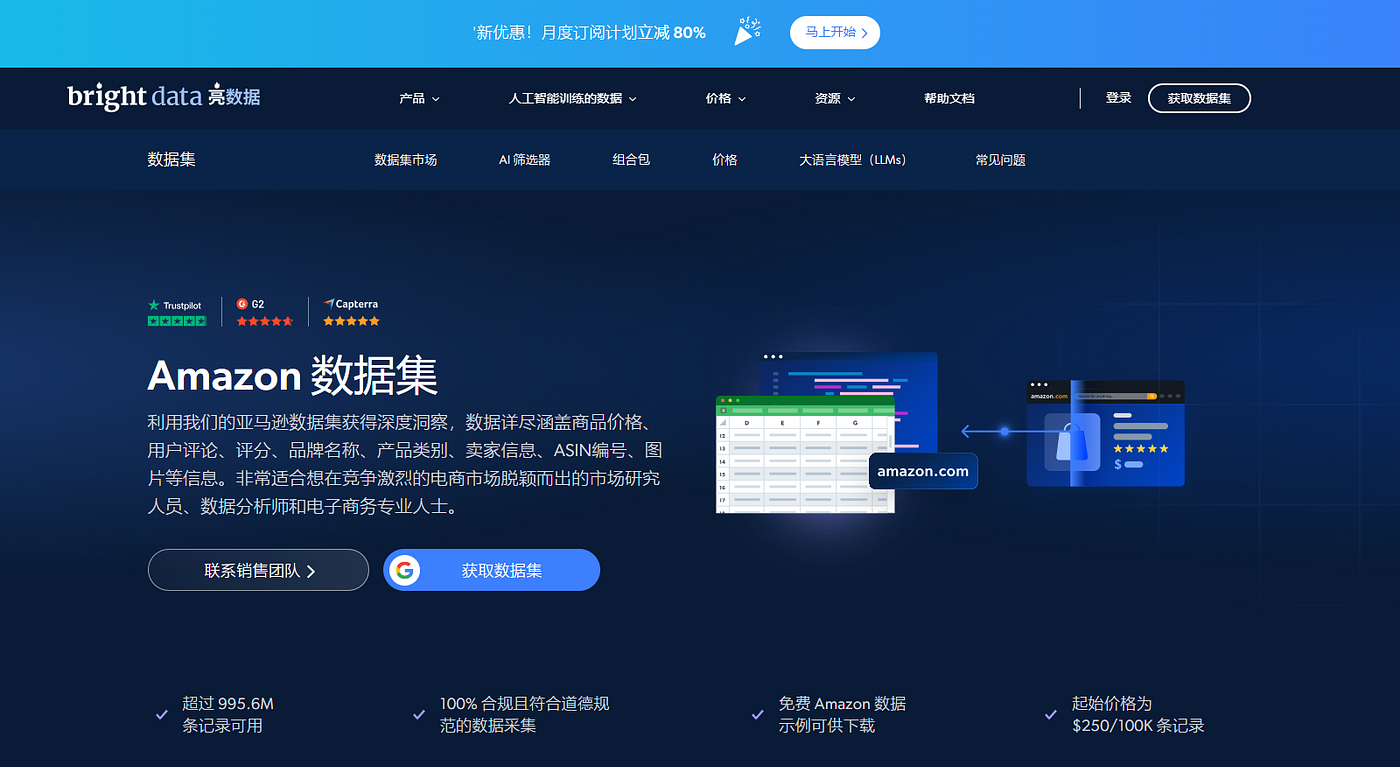1400x767 pixels.
Task: Click the Google icon on 获取数据集 button
Action: (404, 570)
